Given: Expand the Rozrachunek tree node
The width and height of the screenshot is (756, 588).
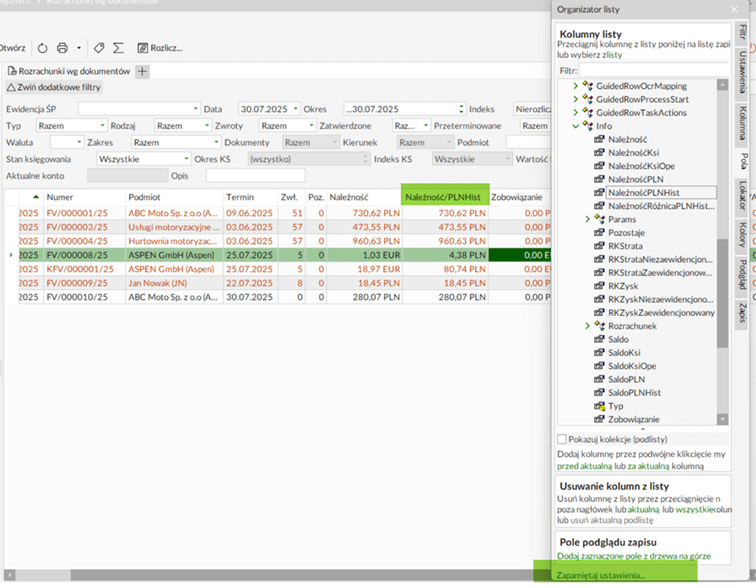Looking at the screenshot, I should [x=587, y=326].
